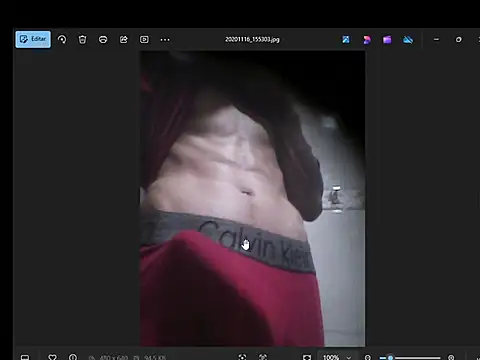Print the photo using the printer icon

click(103, 40)
